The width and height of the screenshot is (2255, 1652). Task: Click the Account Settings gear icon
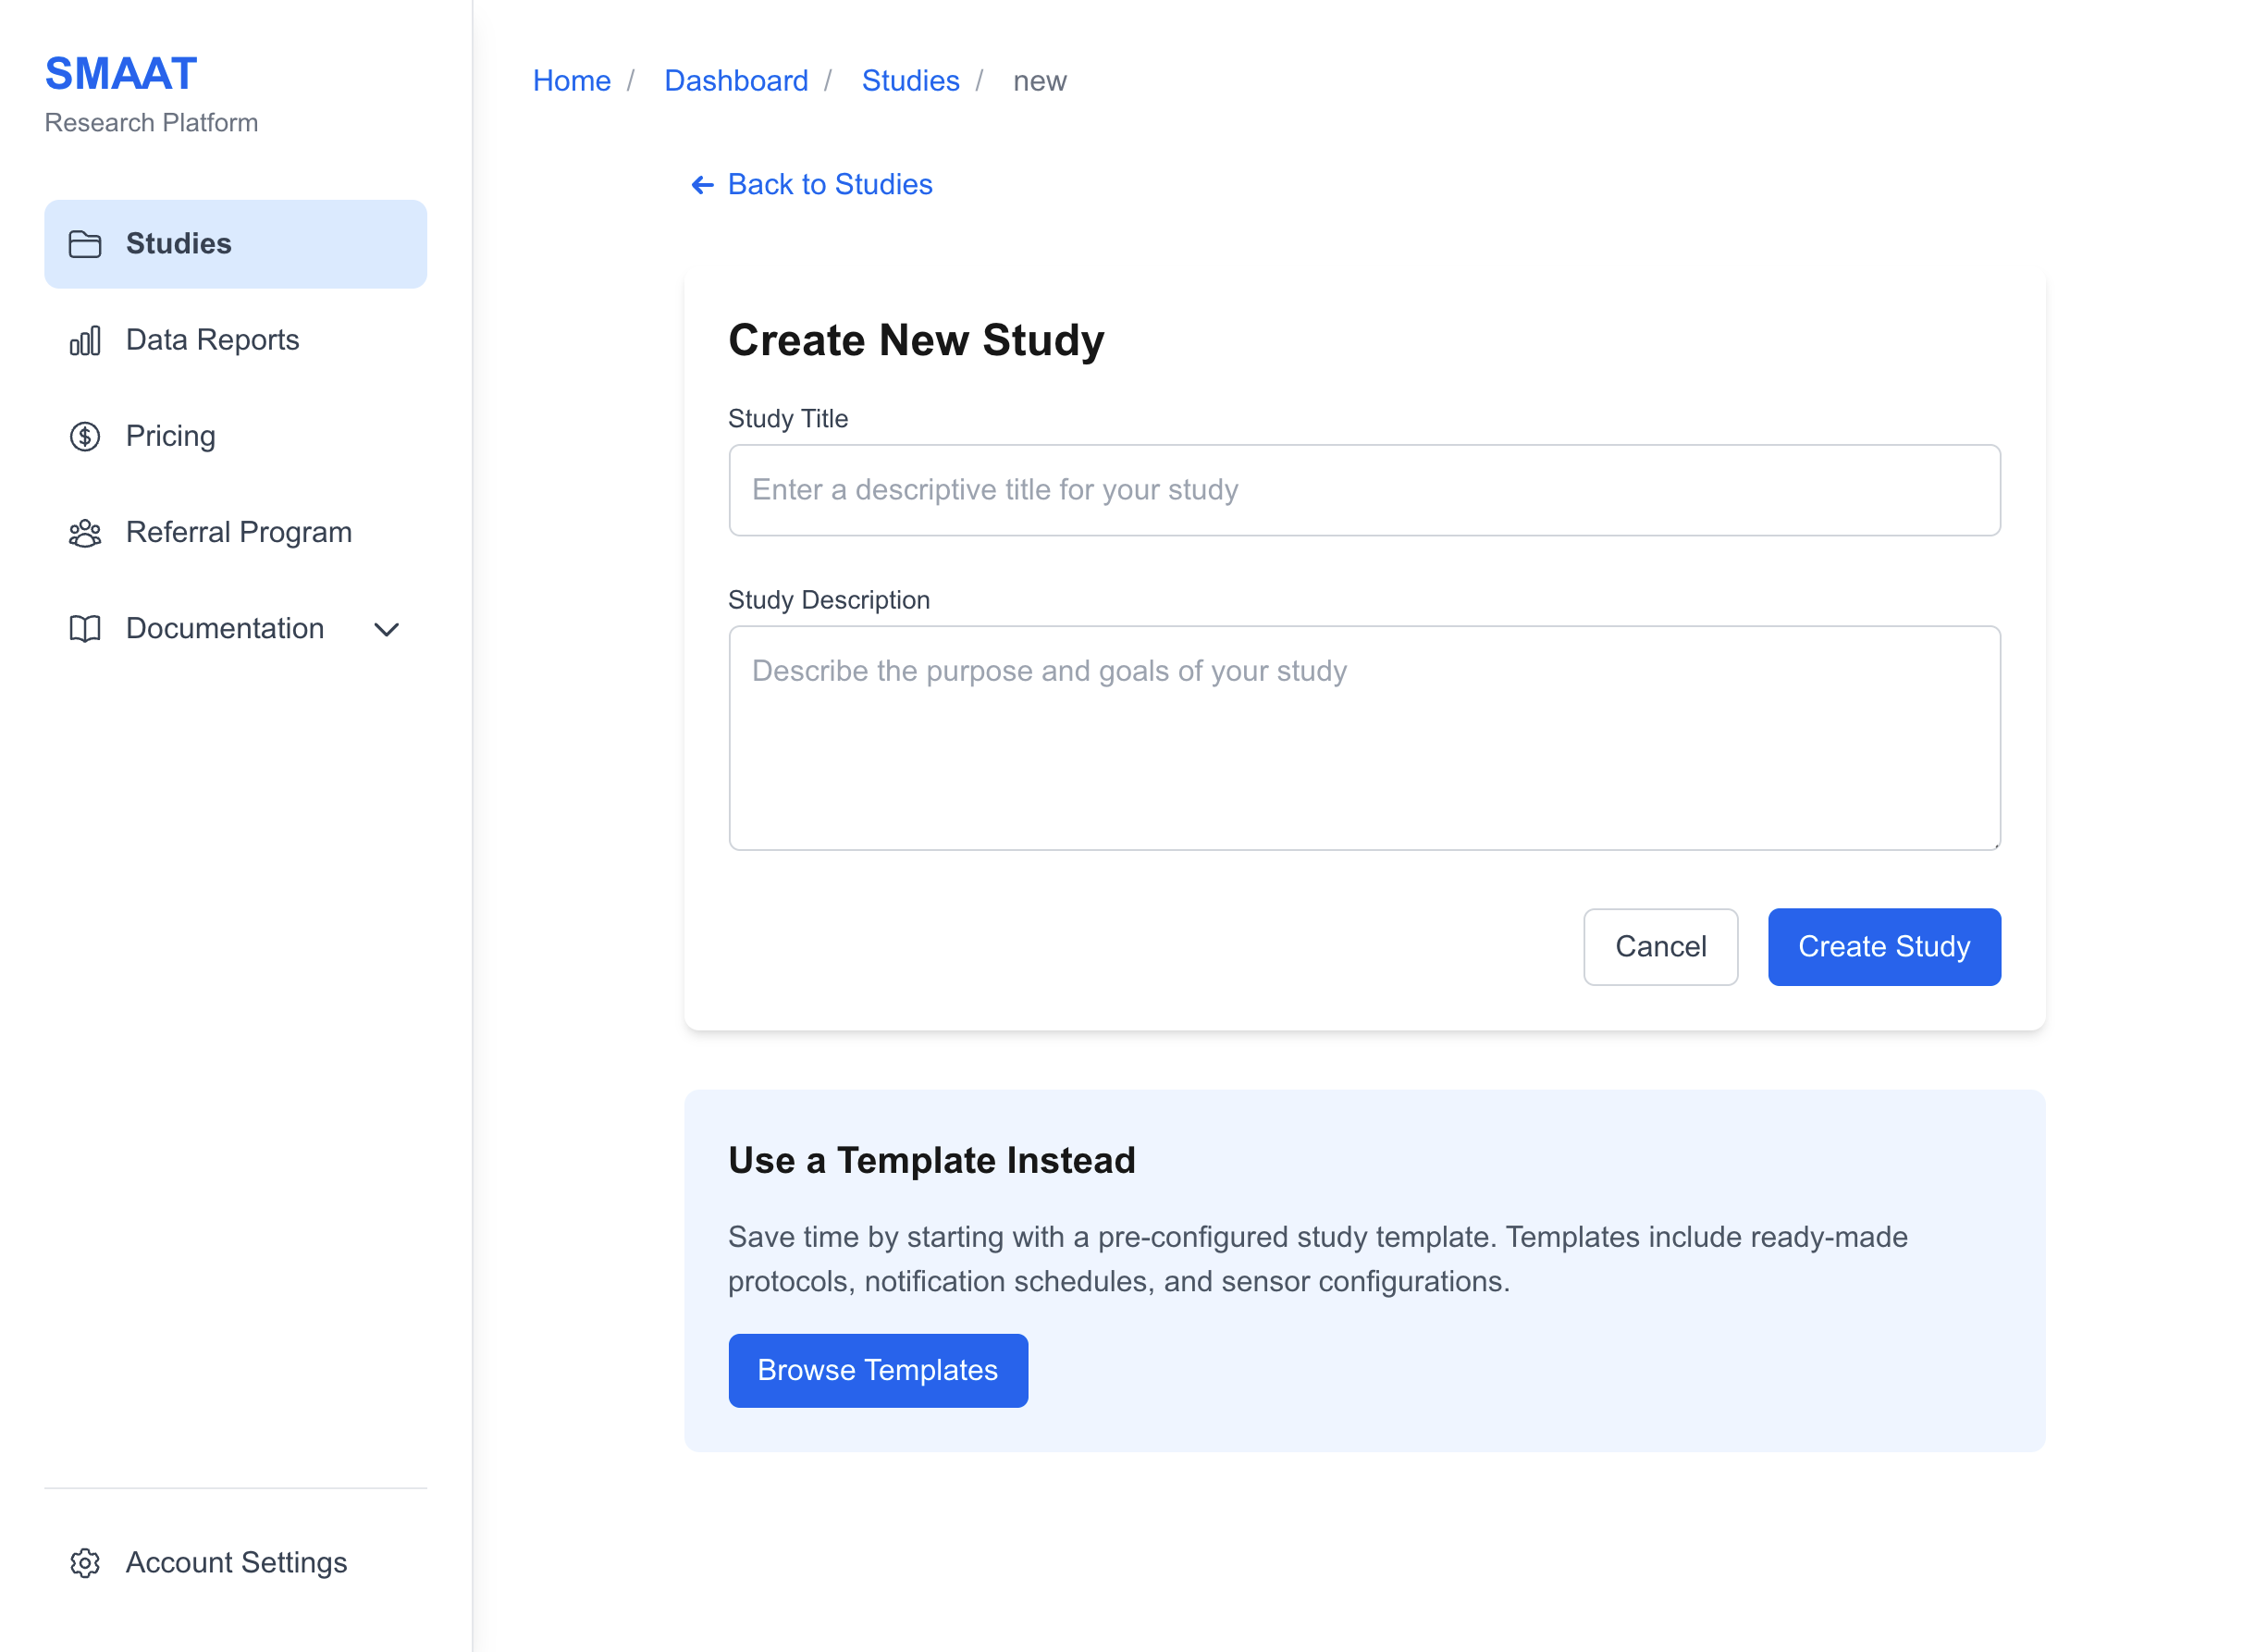[85, 1562]
